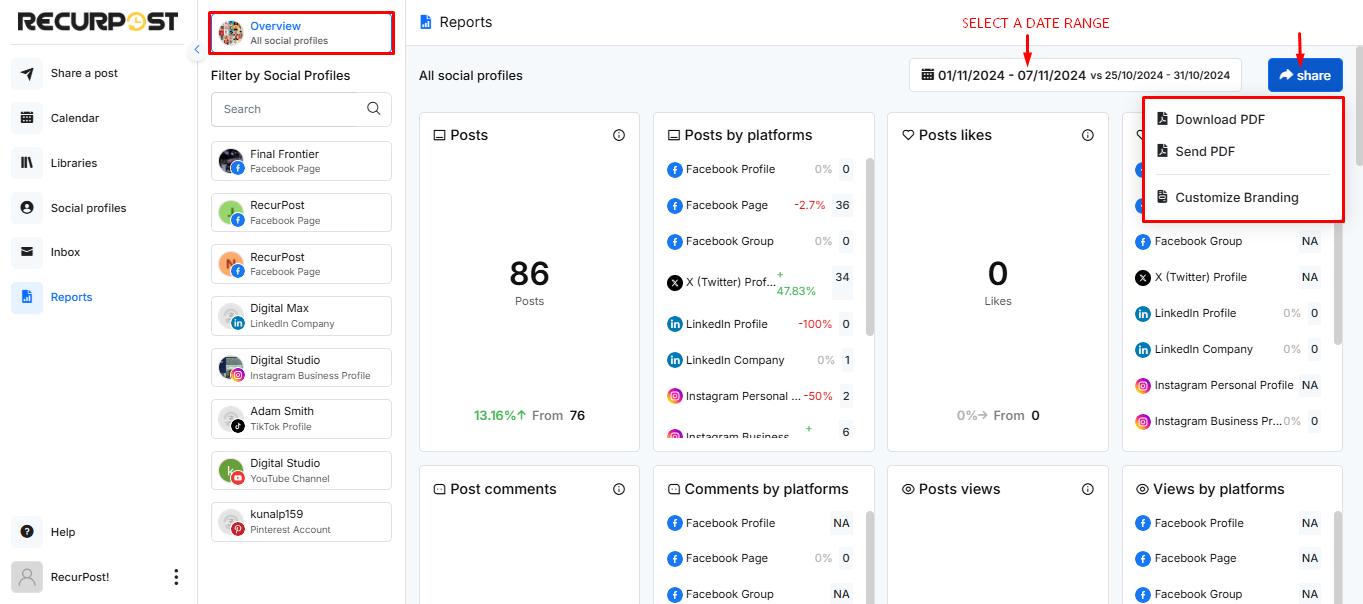Click the Facebook Page row in Posts by platforms

(x=760, y=205)
